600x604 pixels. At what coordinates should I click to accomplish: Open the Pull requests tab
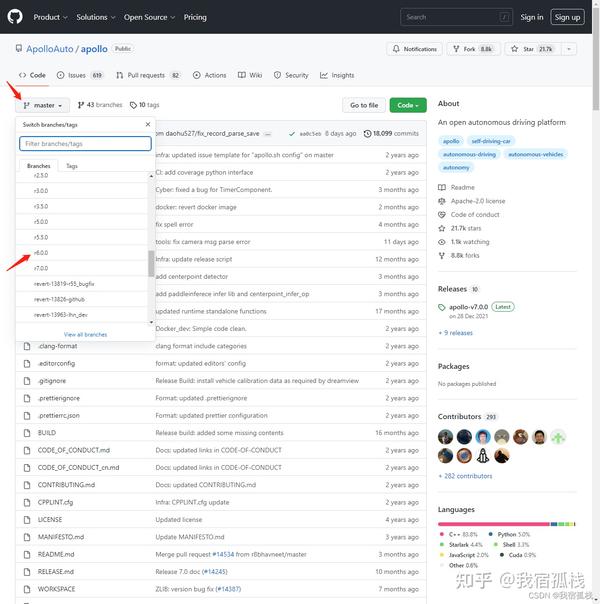(x=148, y=75)
